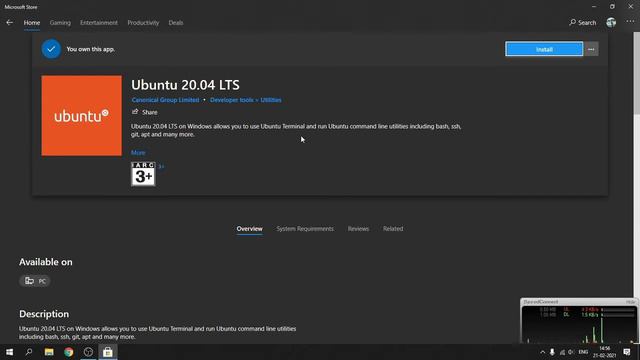Screen dimensions: 640x360
Task: Open the clock and date flyout
Action: (604, 352)
